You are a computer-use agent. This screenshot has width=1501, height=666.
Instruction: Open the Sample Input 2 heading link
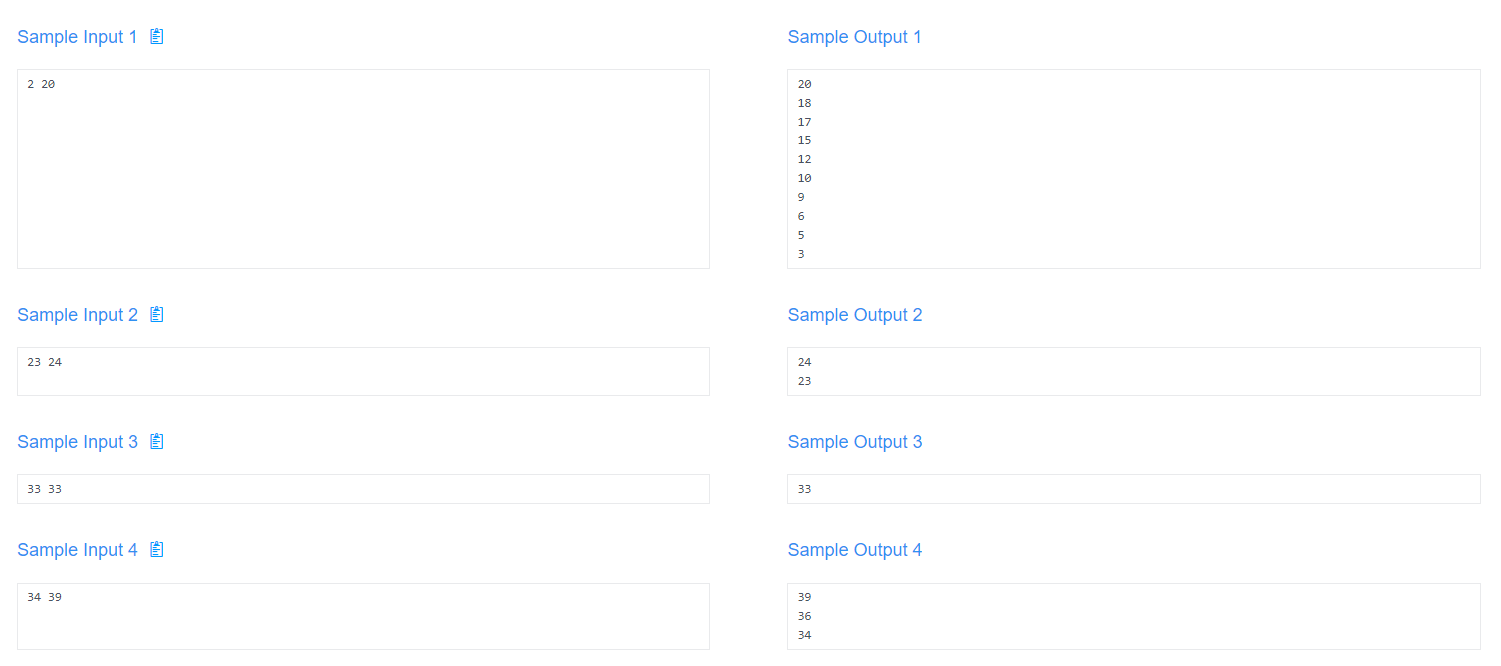pos(76,314)
